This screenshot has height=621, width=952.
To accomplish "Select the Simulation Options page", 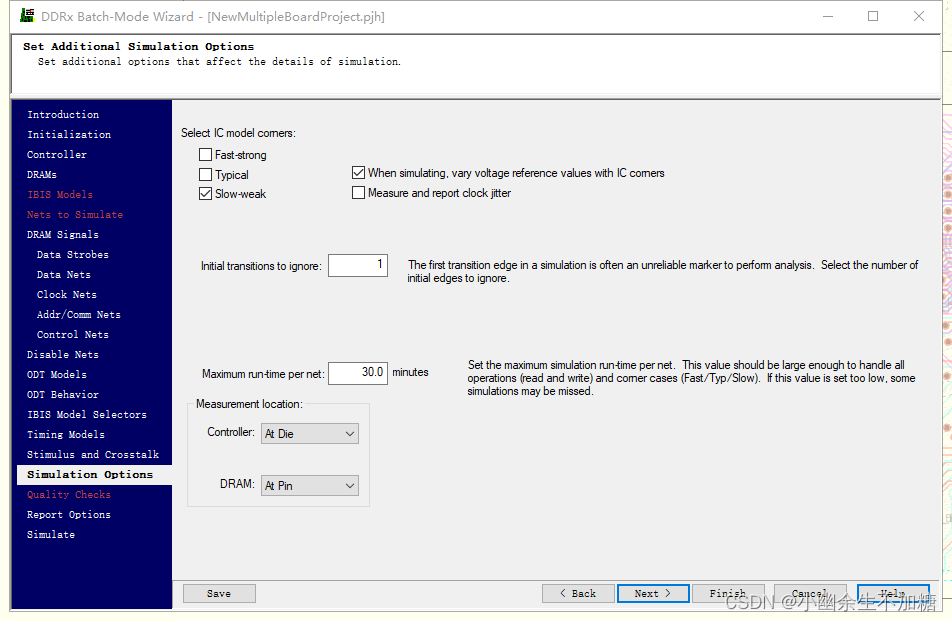I will tap(95, 475).
